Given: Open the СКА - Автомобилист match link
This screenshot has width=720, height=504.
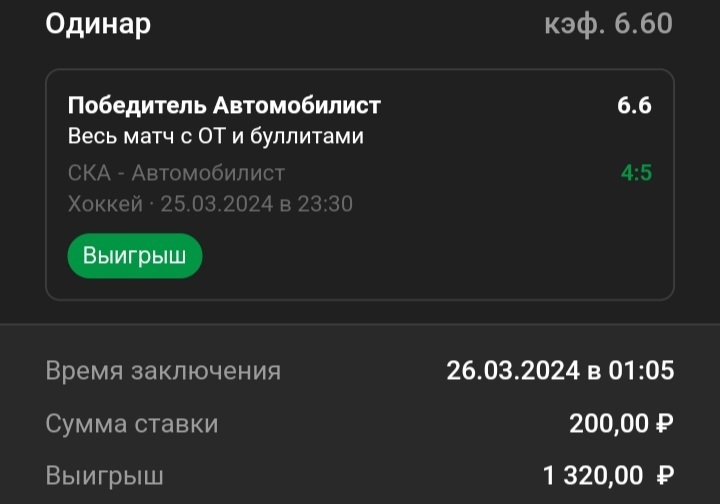Looking at the screenshot, I should (x=176, y=173).
